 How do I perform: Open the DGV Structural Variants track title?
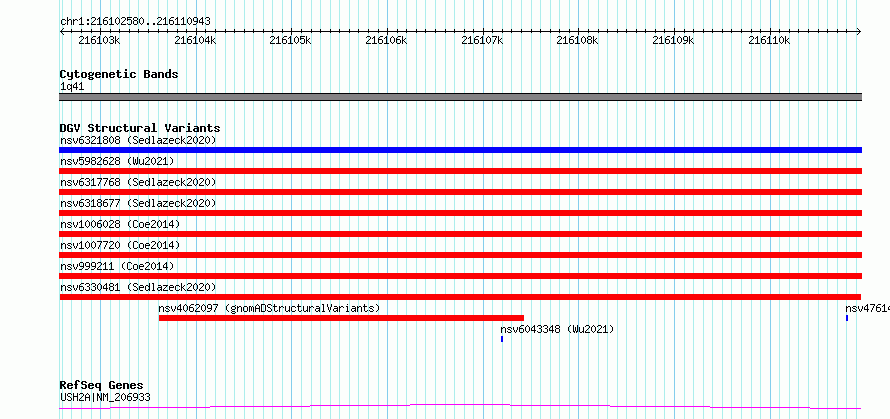[140, 128]
